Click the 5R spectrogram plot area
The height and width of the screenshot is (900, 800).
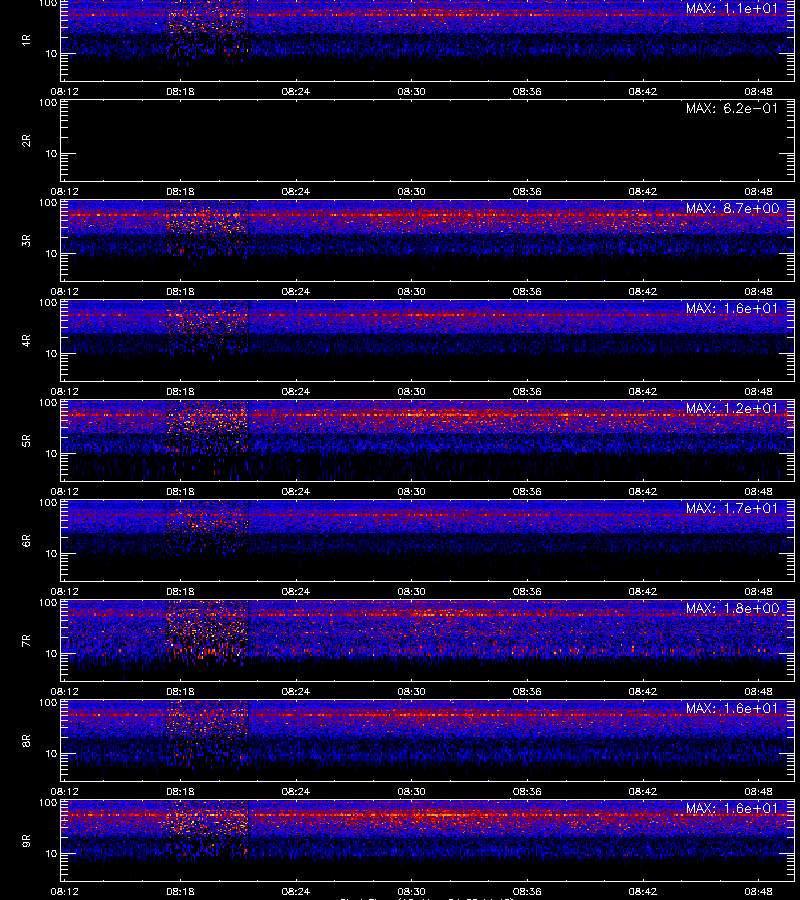(428, 440)
